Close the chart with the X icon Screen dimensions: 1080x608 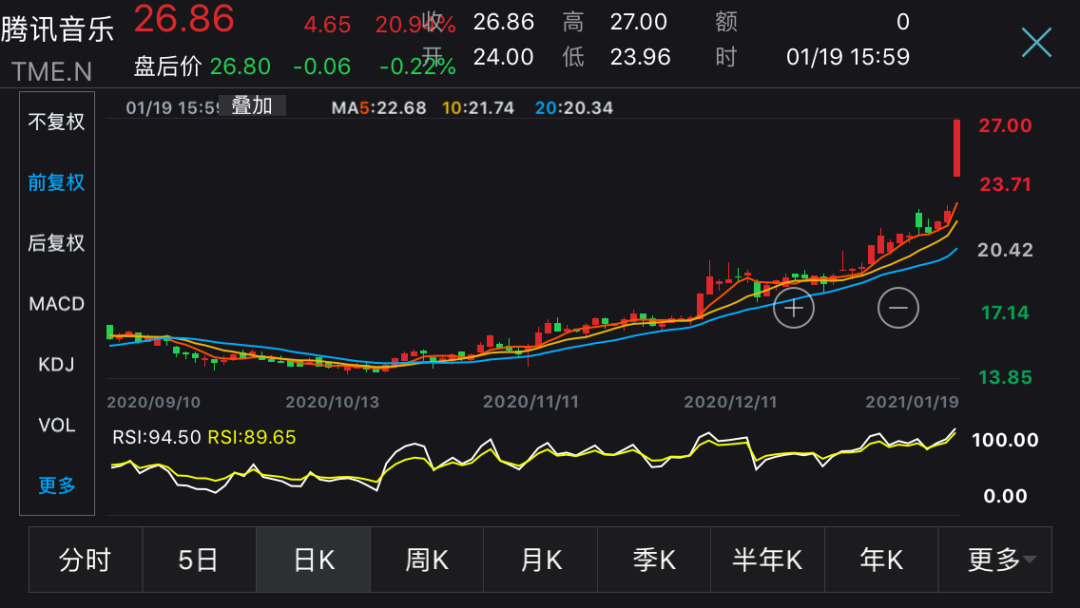pos(1037,43)
